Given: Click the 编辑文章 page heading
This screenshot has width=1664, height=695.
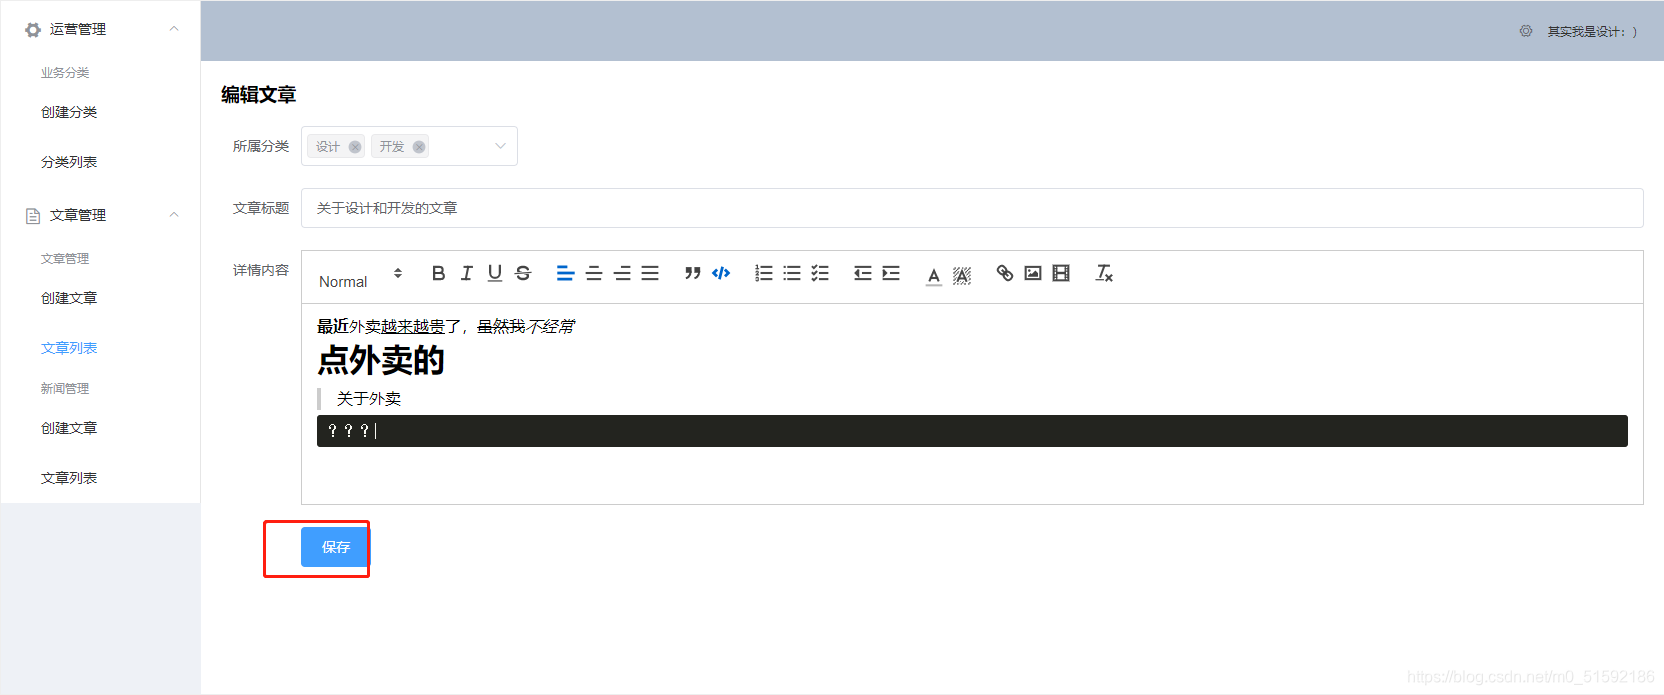Looking at the screenshot, I should [x=259, y=95].
